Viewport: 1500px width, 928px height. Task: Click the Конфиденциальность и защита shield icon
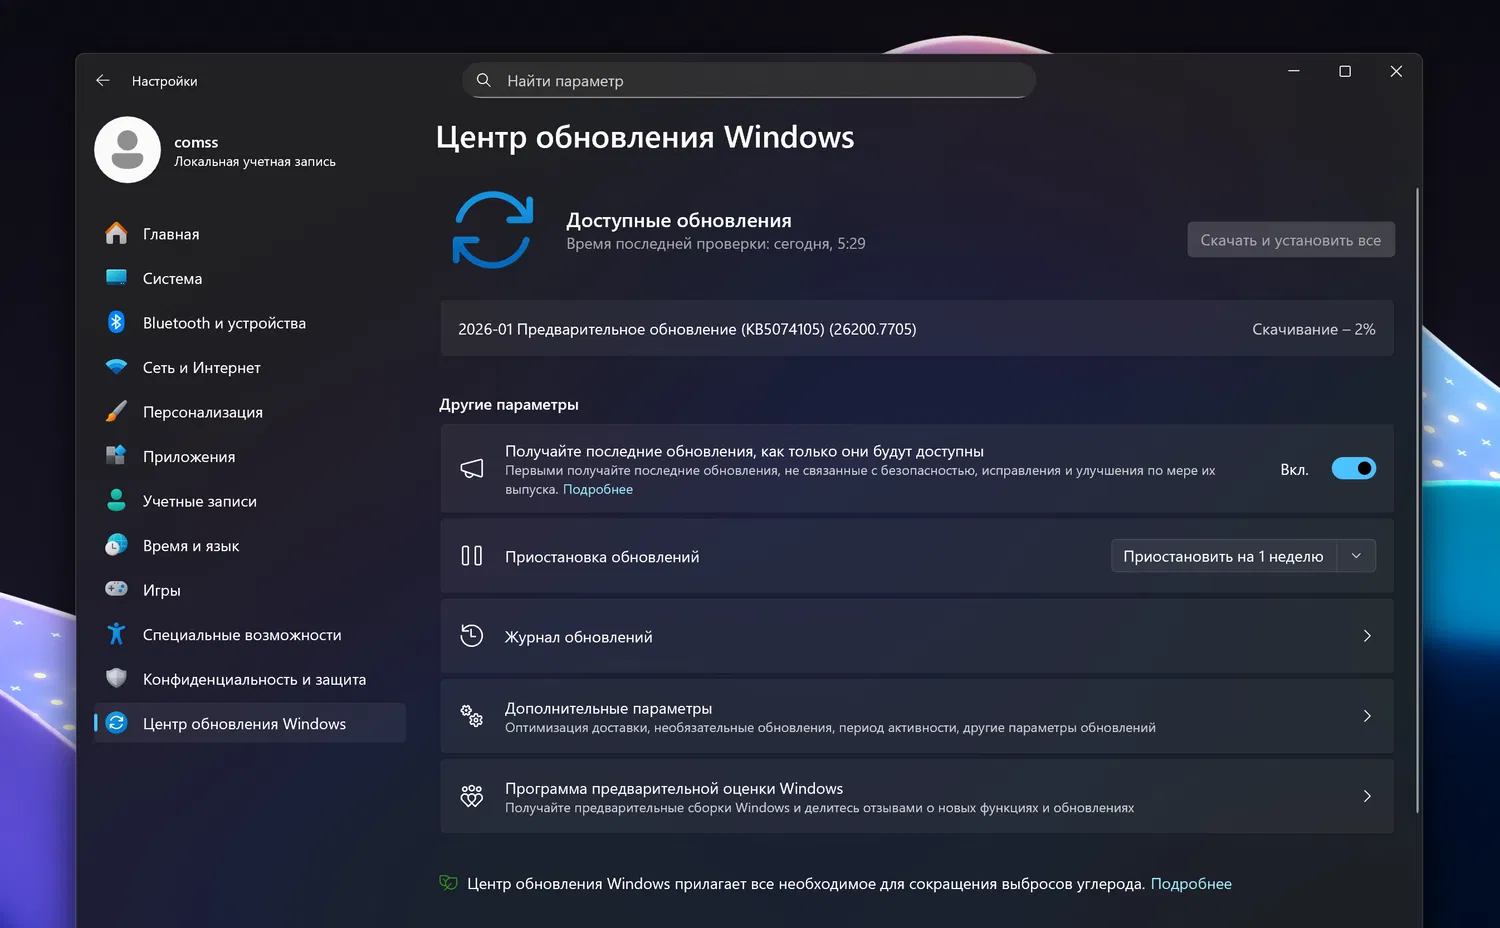click(x=116, y=678)
